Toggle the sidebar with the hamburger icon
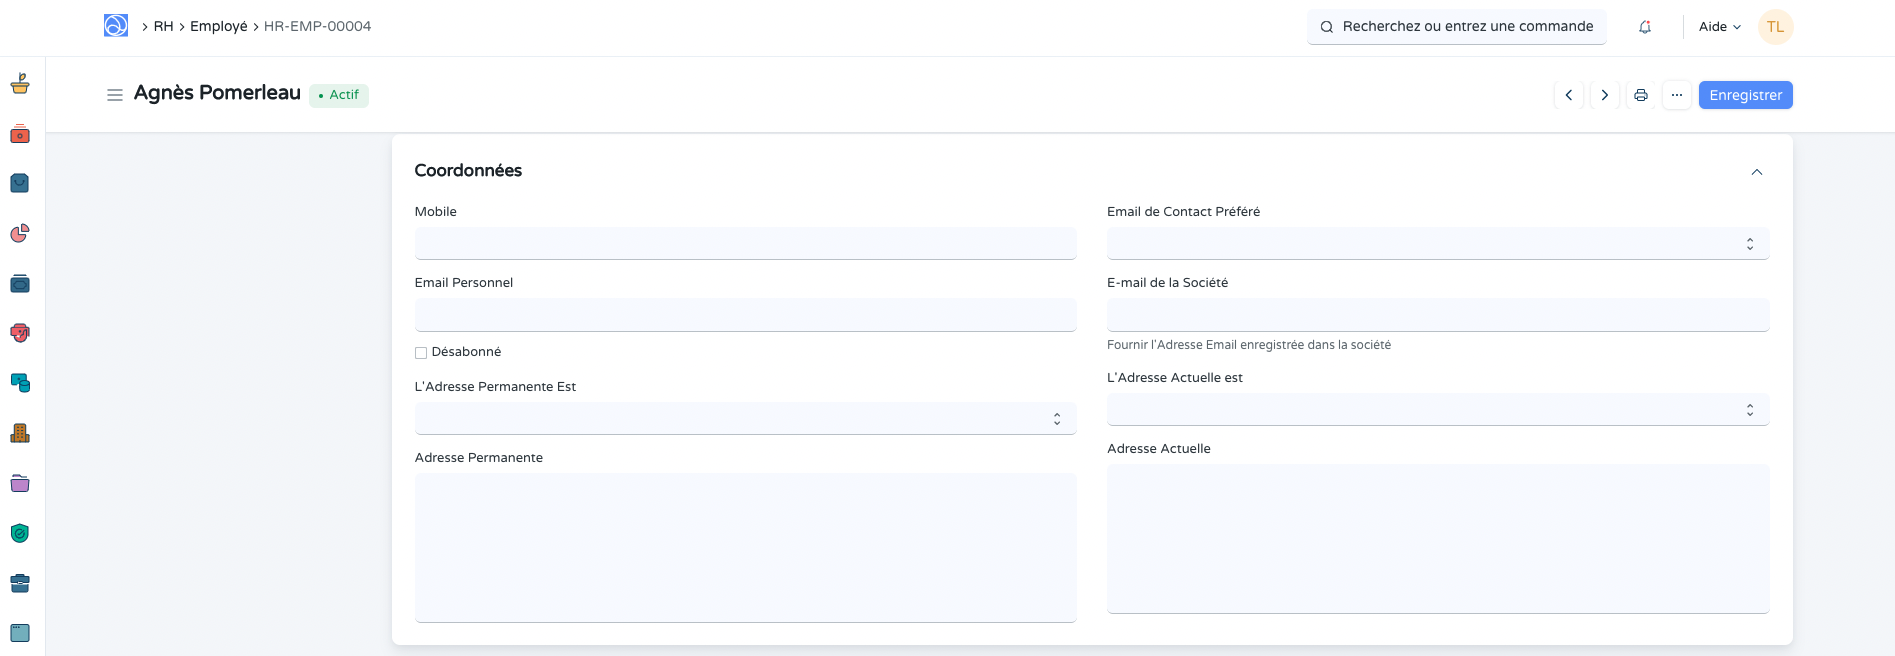 pos(115,95)
